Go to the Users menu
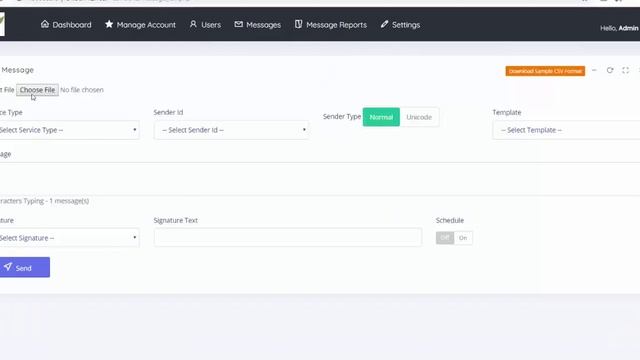Viewport: 640px width, 360px height. click(205, 25)
